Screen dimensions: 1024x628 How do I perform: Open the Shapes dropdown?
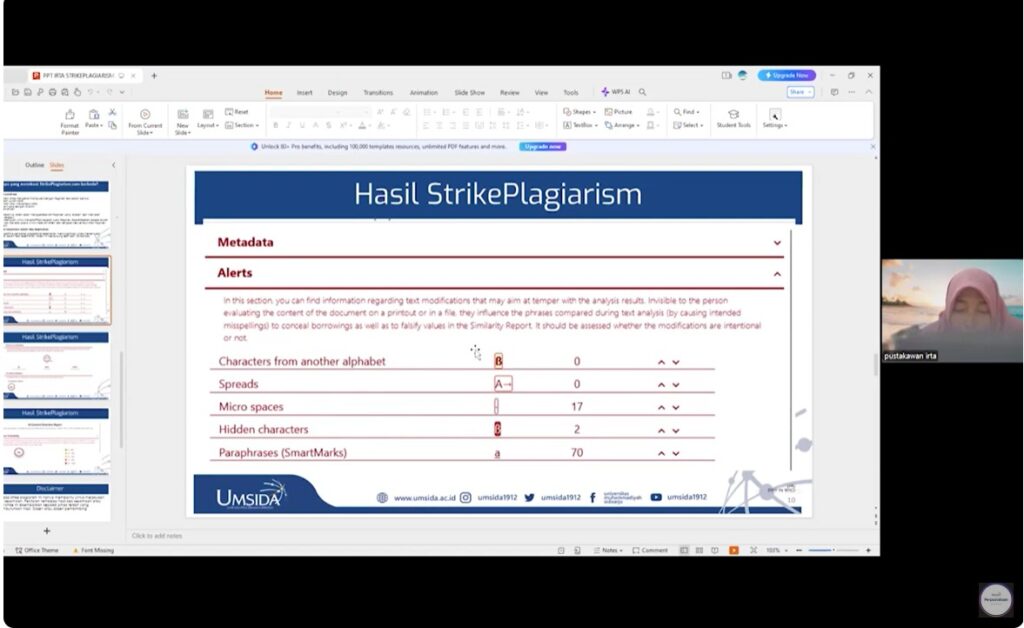(579, 112)
